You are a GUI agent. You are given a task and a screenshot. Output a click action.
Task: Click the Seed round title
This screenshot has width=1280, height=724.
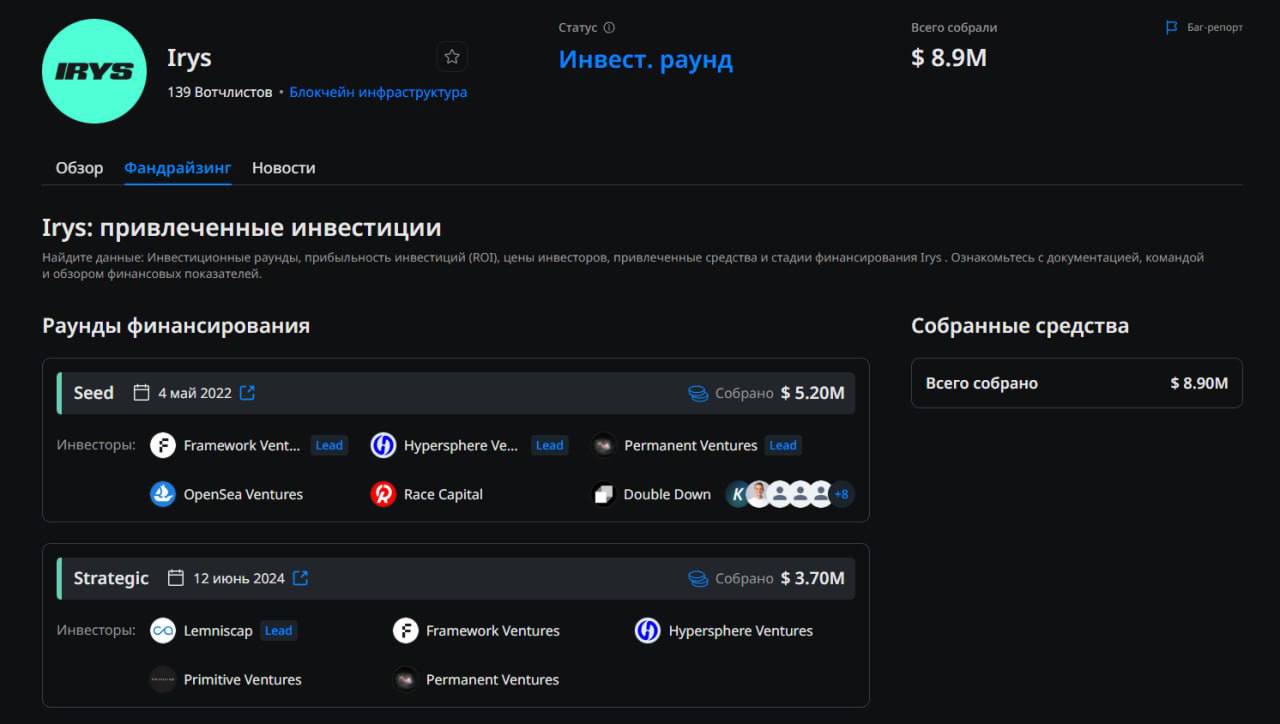pos(94,393)
